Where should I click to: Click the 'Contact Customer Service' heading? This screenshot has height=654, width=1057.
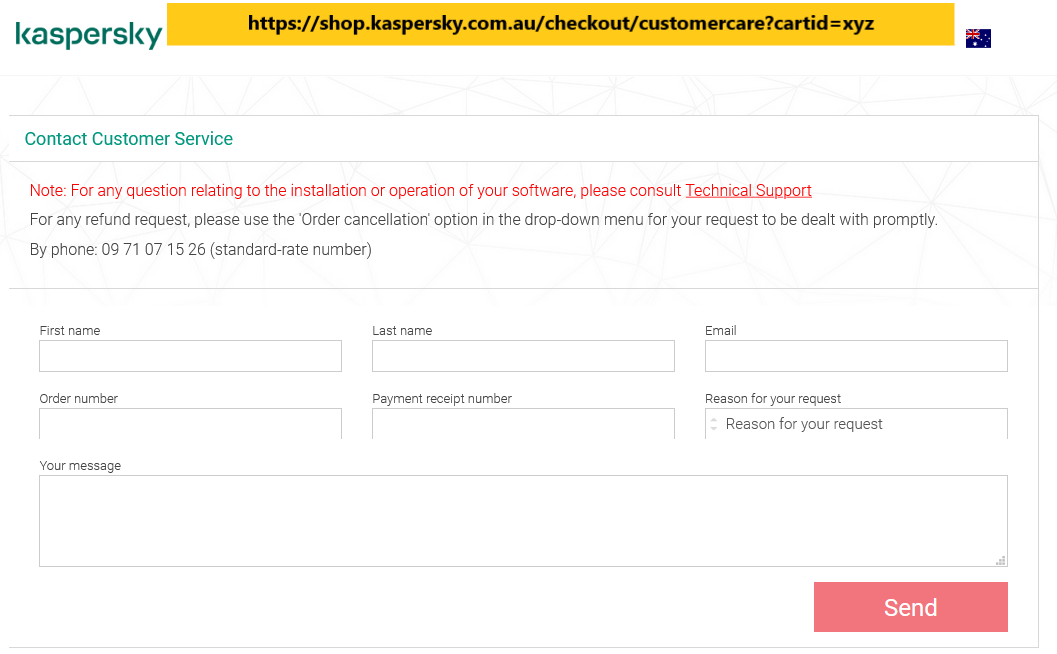pyautogui.click(x=129, y=139)
